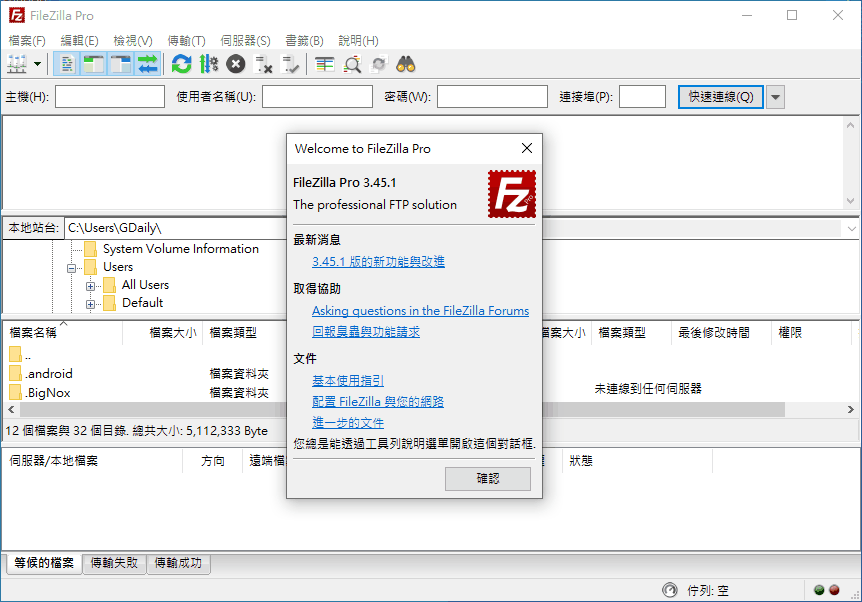The height and width of the screenshot is (602, 862).
Task: Focus the 連接埠(P) port field
Action: [x=642, y=97]
